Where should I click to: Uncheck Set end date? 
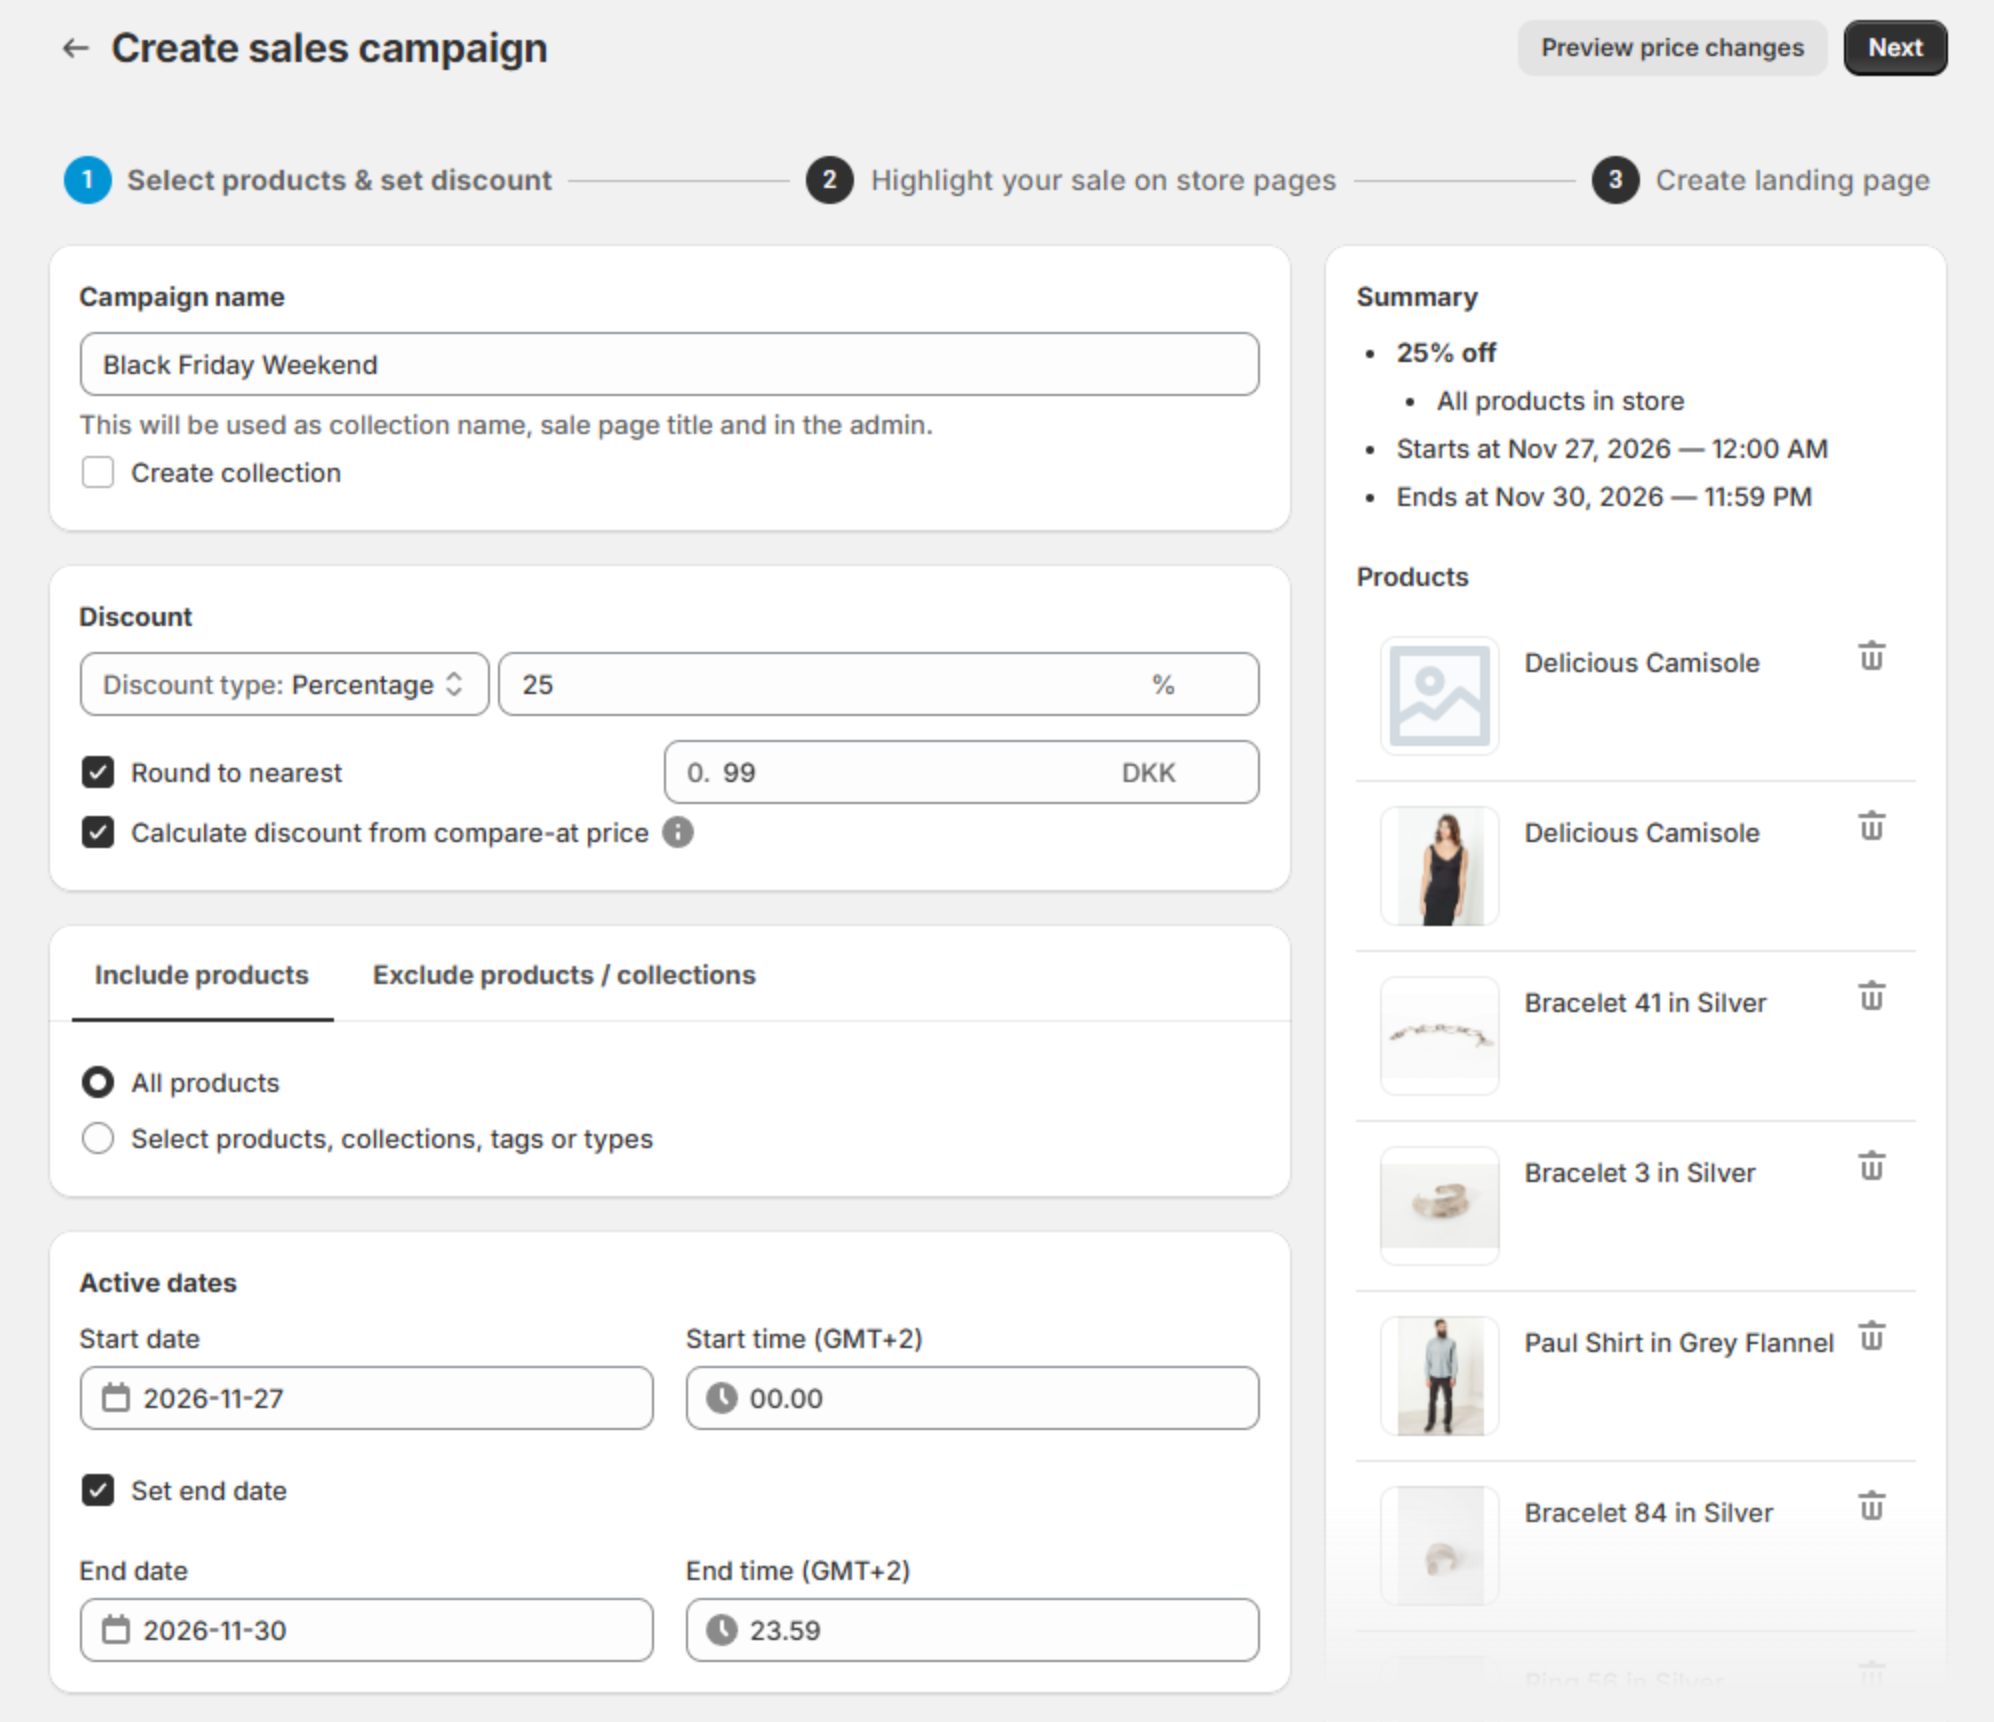coord(98,1490)
